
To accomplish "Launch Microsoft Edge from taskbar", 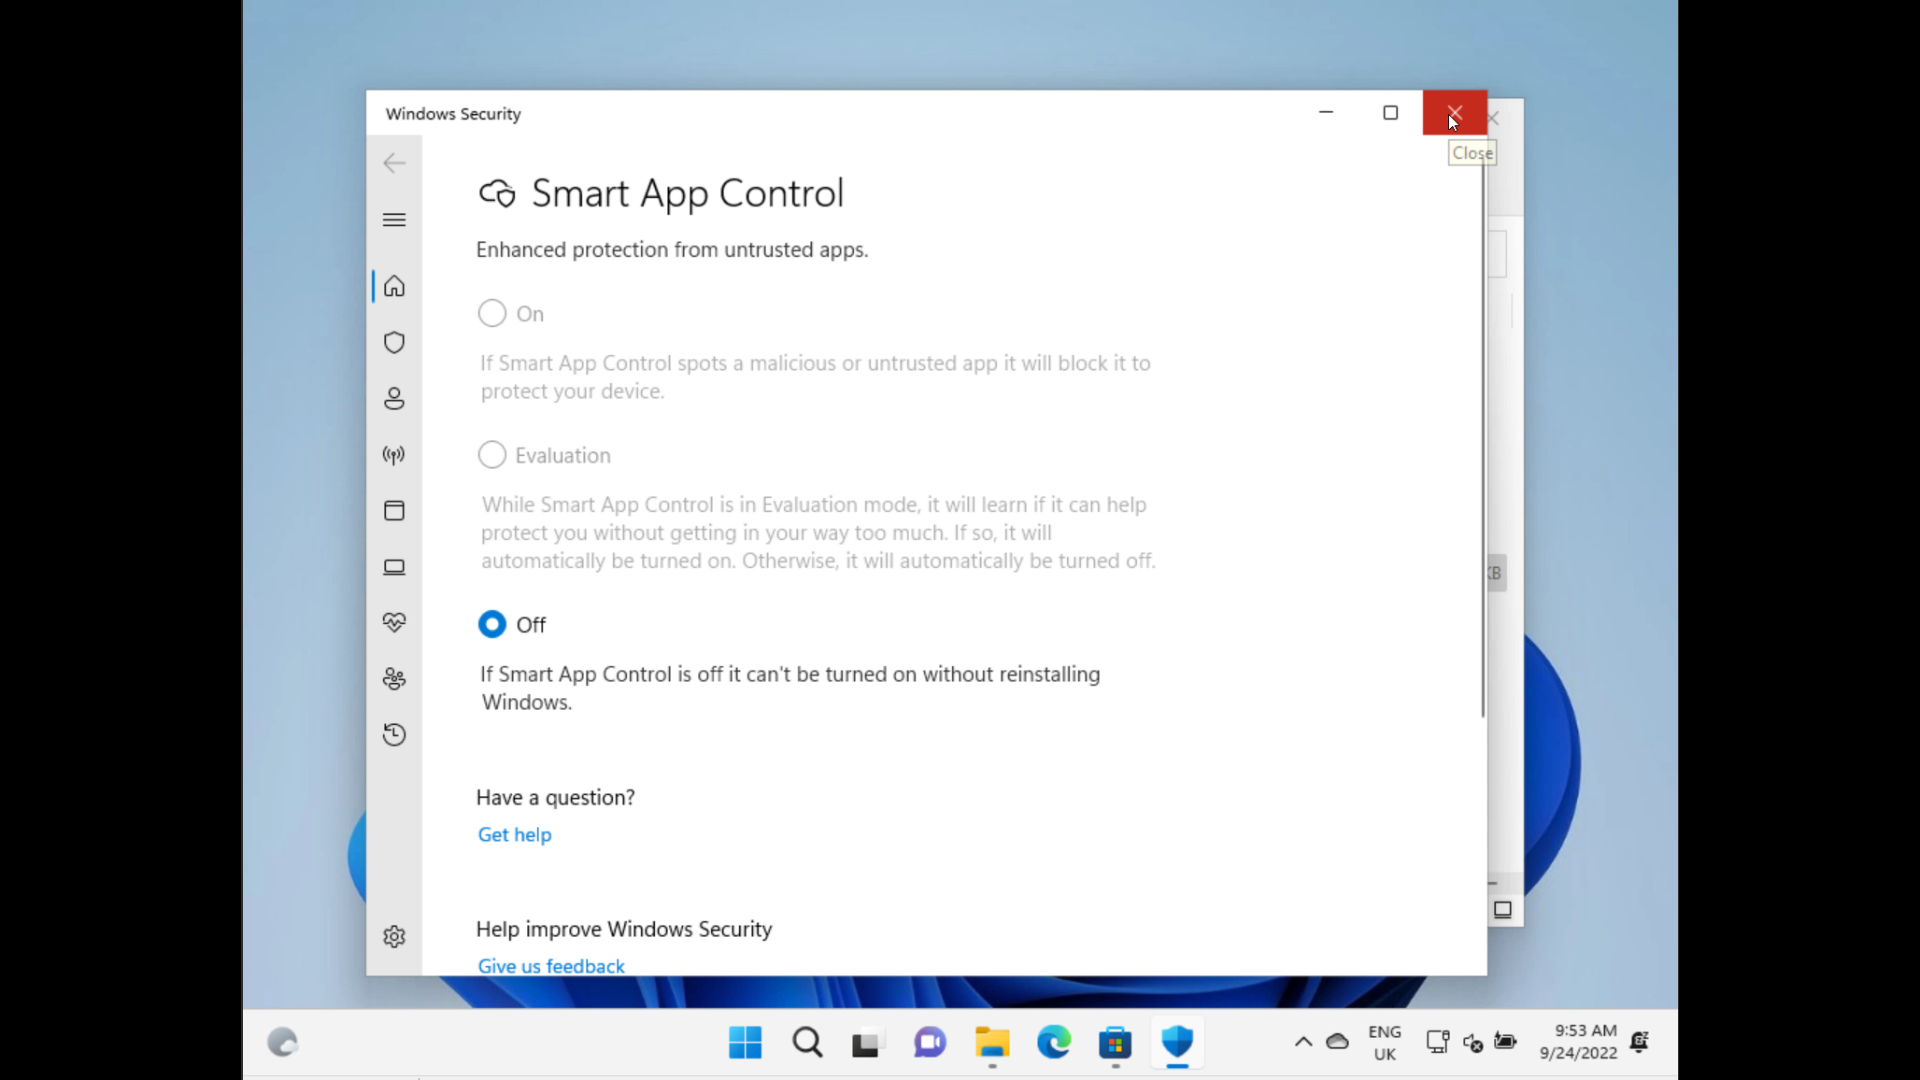I will pyautogui.click(x=1054, y=1042).
